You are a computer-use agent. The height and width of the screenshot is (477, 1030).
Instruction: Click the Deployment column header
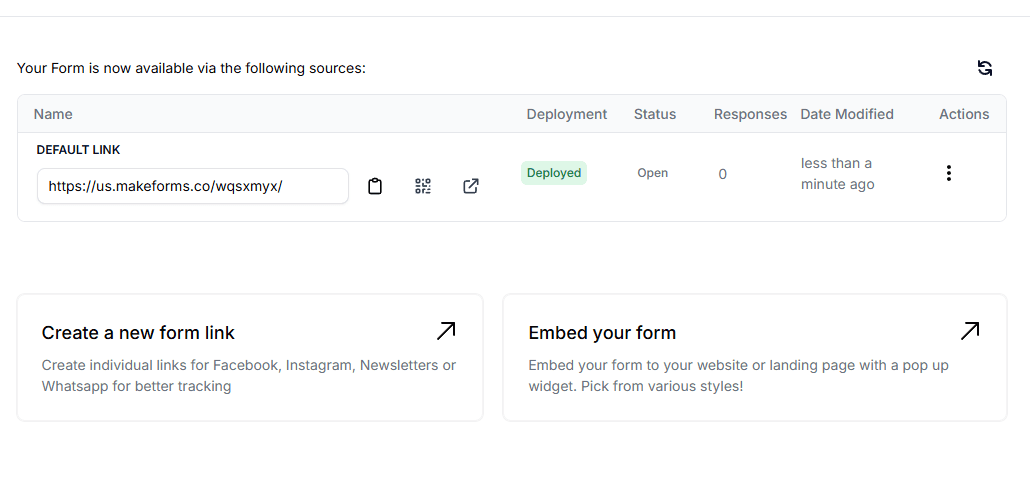tap(566, 114)
